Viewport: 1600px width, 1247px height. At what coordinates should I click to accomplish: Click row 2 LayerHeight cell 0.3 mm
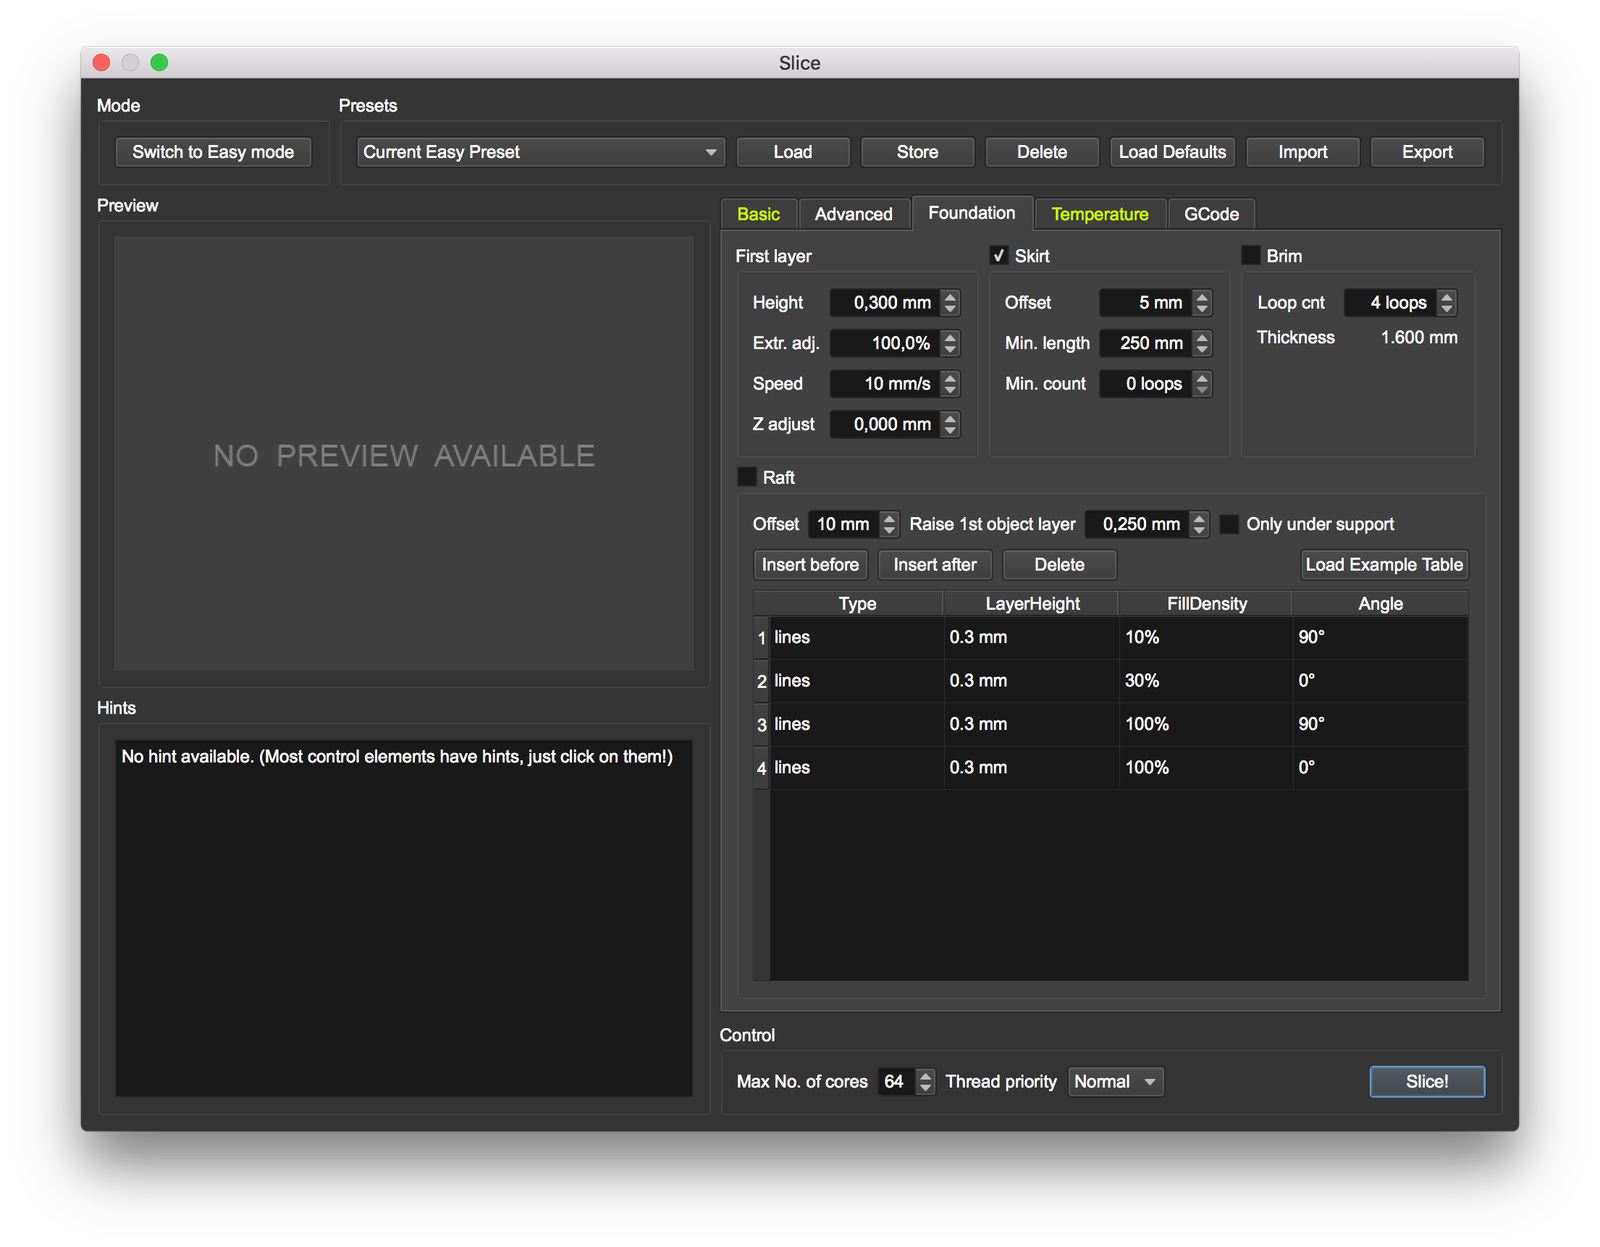click(x=1032, y=681)
